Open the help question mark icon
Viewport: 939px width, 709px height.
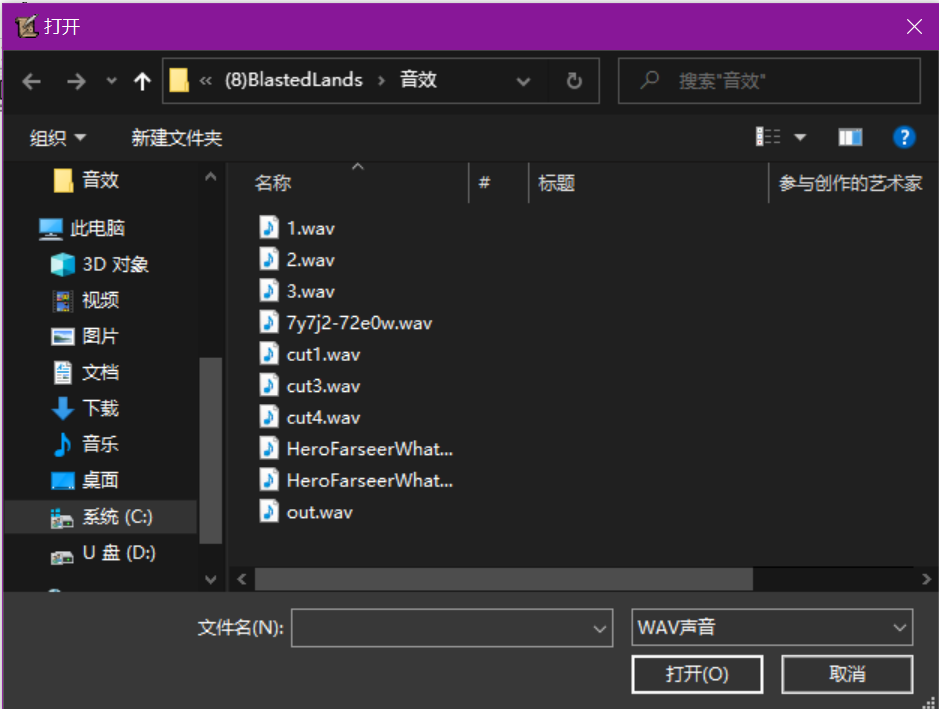(904, 137)
